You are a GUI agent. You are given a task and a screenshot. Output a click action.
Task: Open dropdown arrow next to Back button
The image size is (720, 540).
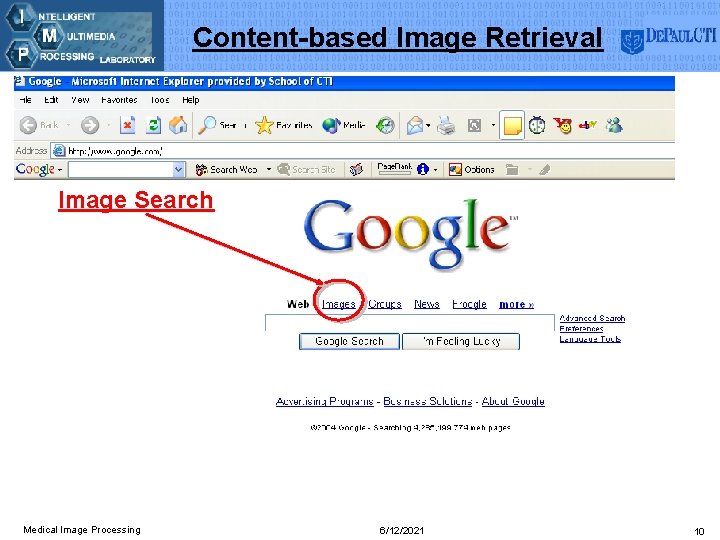[x=68, y=125]
